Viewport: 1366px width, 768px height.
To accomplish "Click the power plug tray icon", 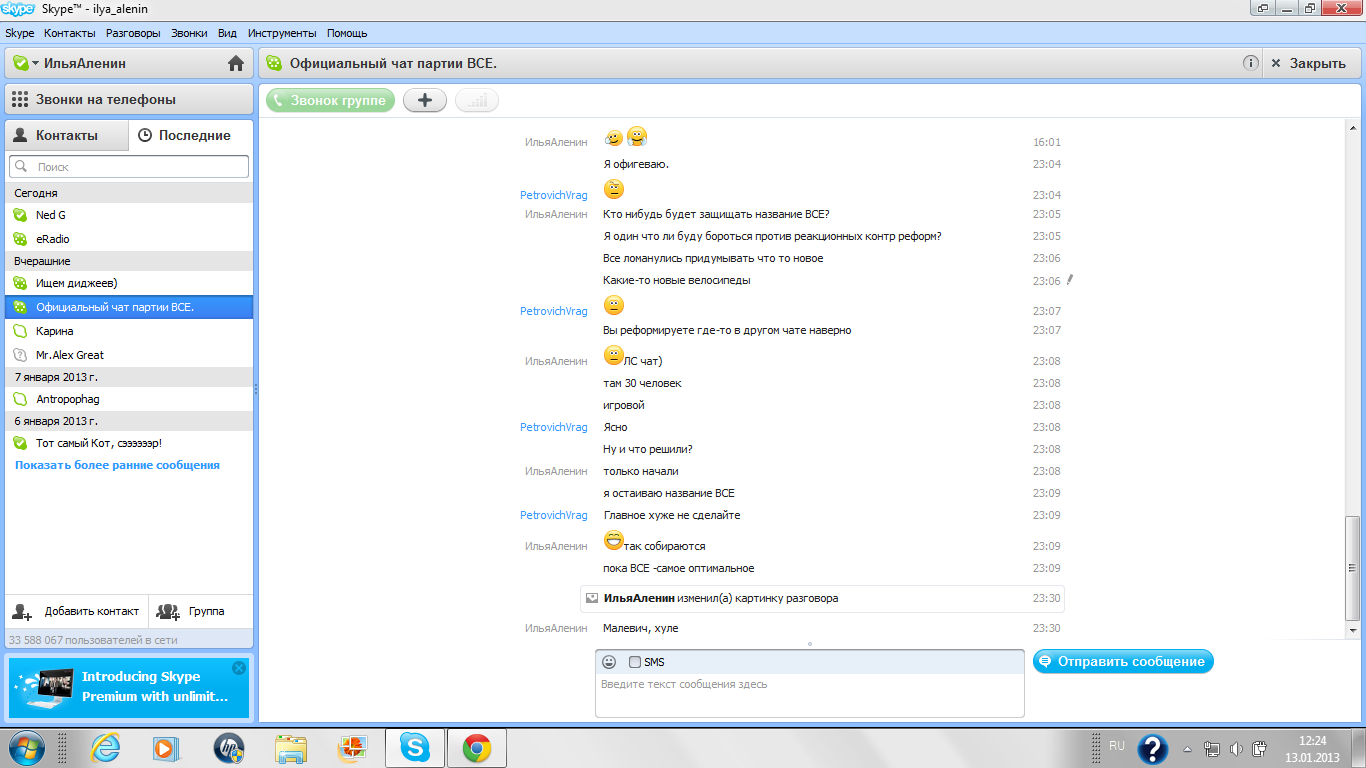I will (x=1261, y=749).
